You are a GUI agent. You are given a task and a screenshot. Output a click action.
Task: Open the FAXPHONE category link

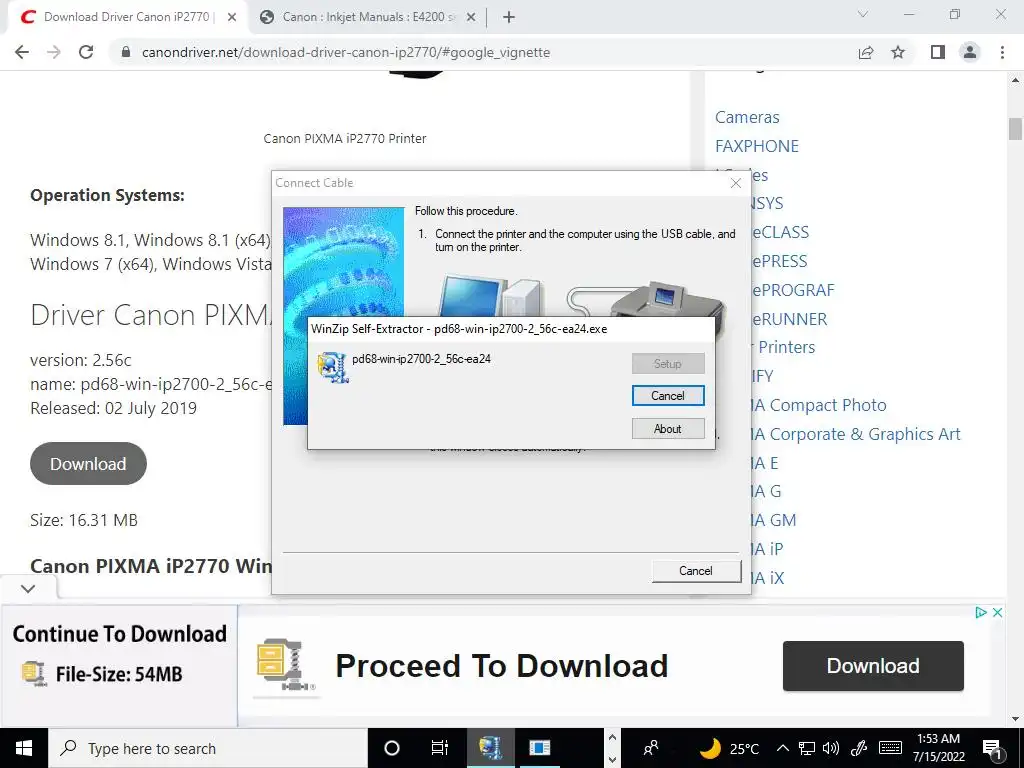(757, 146)
